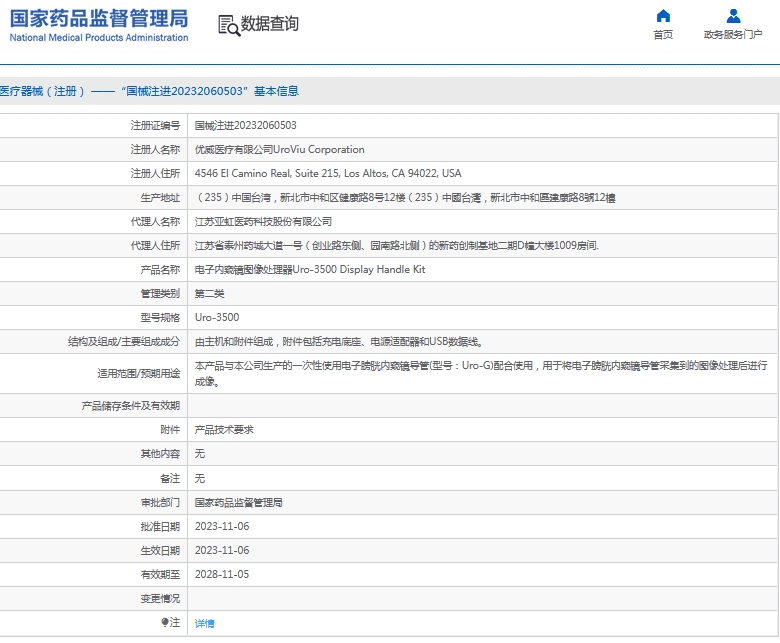The image size is (780, 643).
Task: Click the 产品名称 label
Action: tap(160, 270)
